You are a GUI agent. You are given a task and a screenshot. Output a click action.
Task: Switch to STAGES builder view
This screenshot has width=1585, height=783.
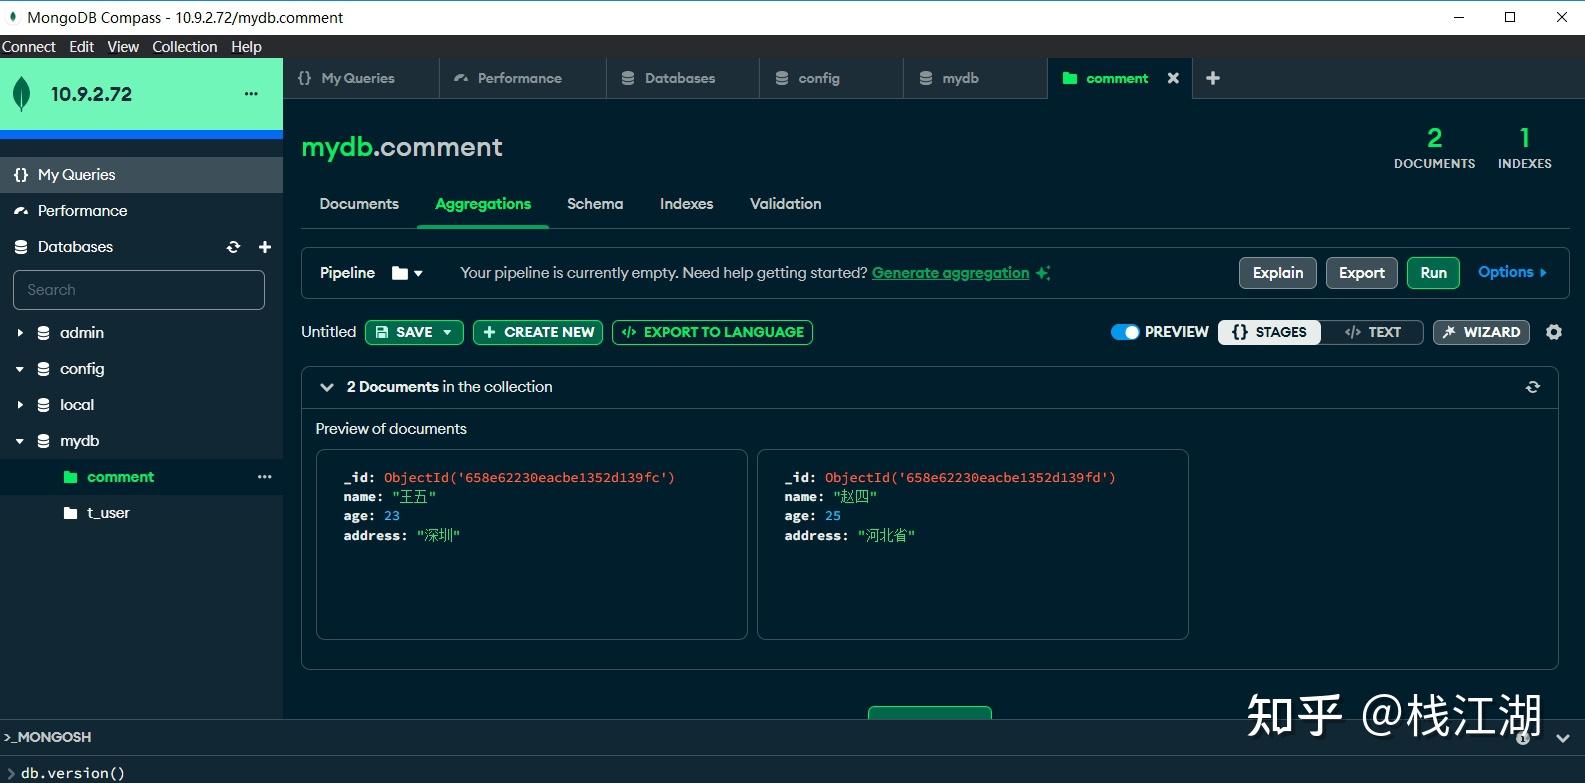click(x=1269, y=332)
